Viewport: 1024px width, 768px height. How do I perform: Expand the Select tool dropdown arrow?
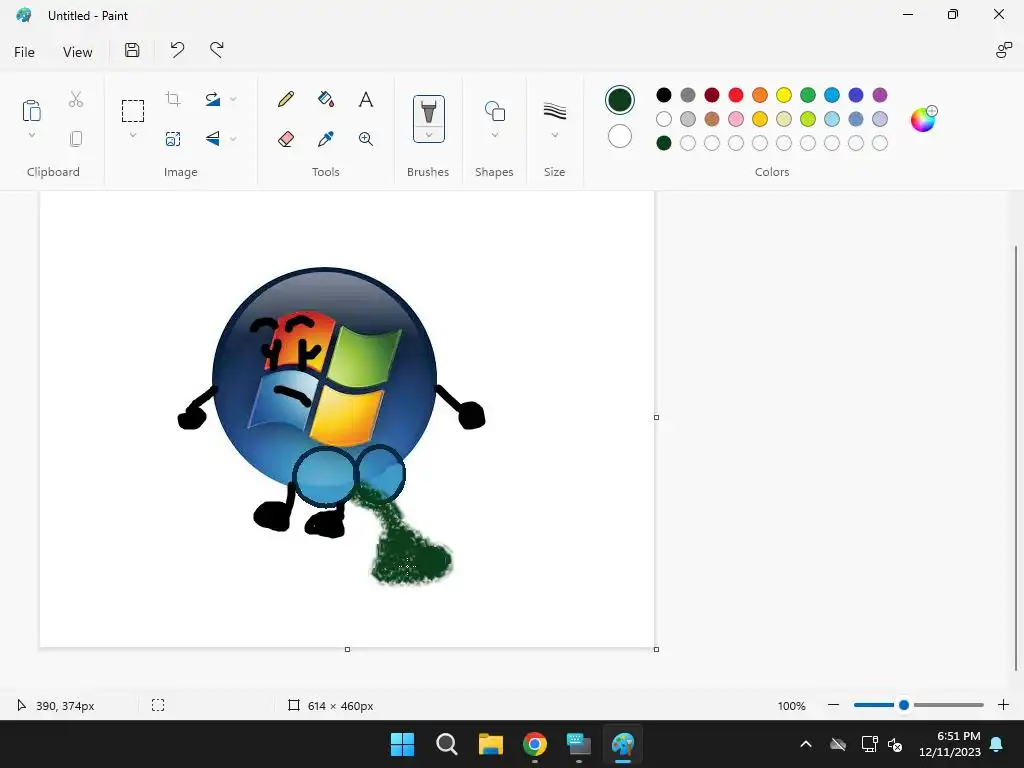pyautogui.click(x=133, y=135)
